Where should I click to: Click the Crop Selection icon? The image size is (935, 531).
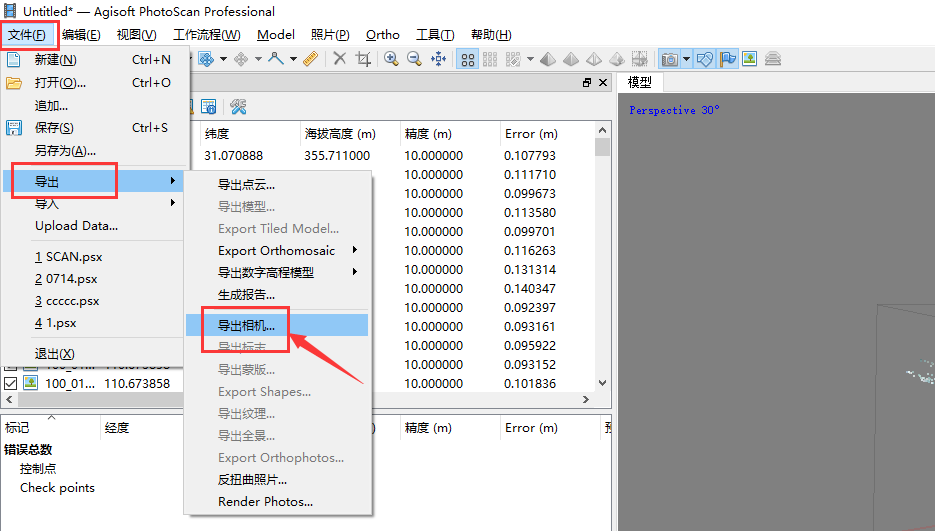tap(363, 59)
